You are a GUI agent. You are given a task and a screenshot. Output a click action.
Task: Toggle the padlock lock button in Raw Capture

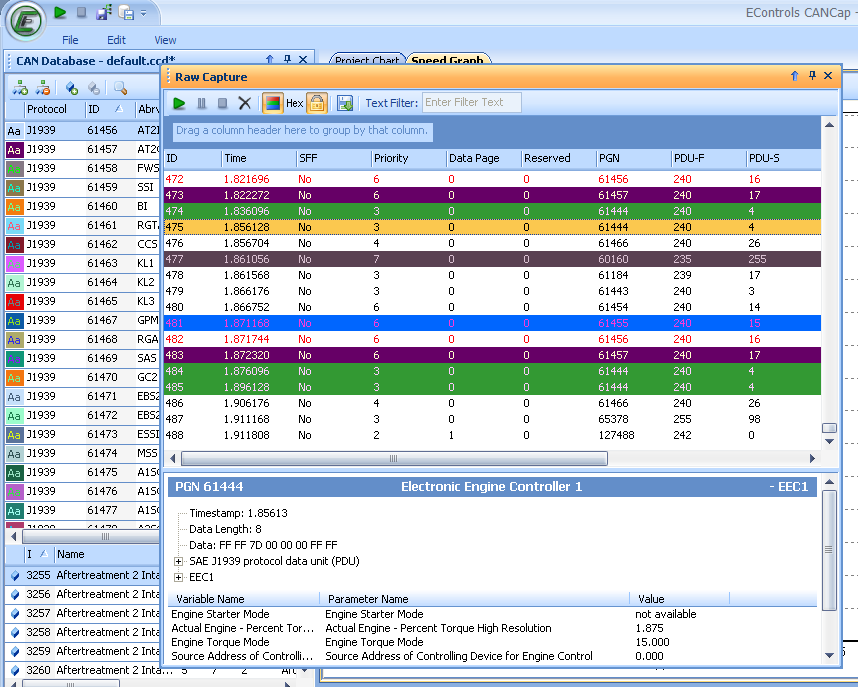317,103
